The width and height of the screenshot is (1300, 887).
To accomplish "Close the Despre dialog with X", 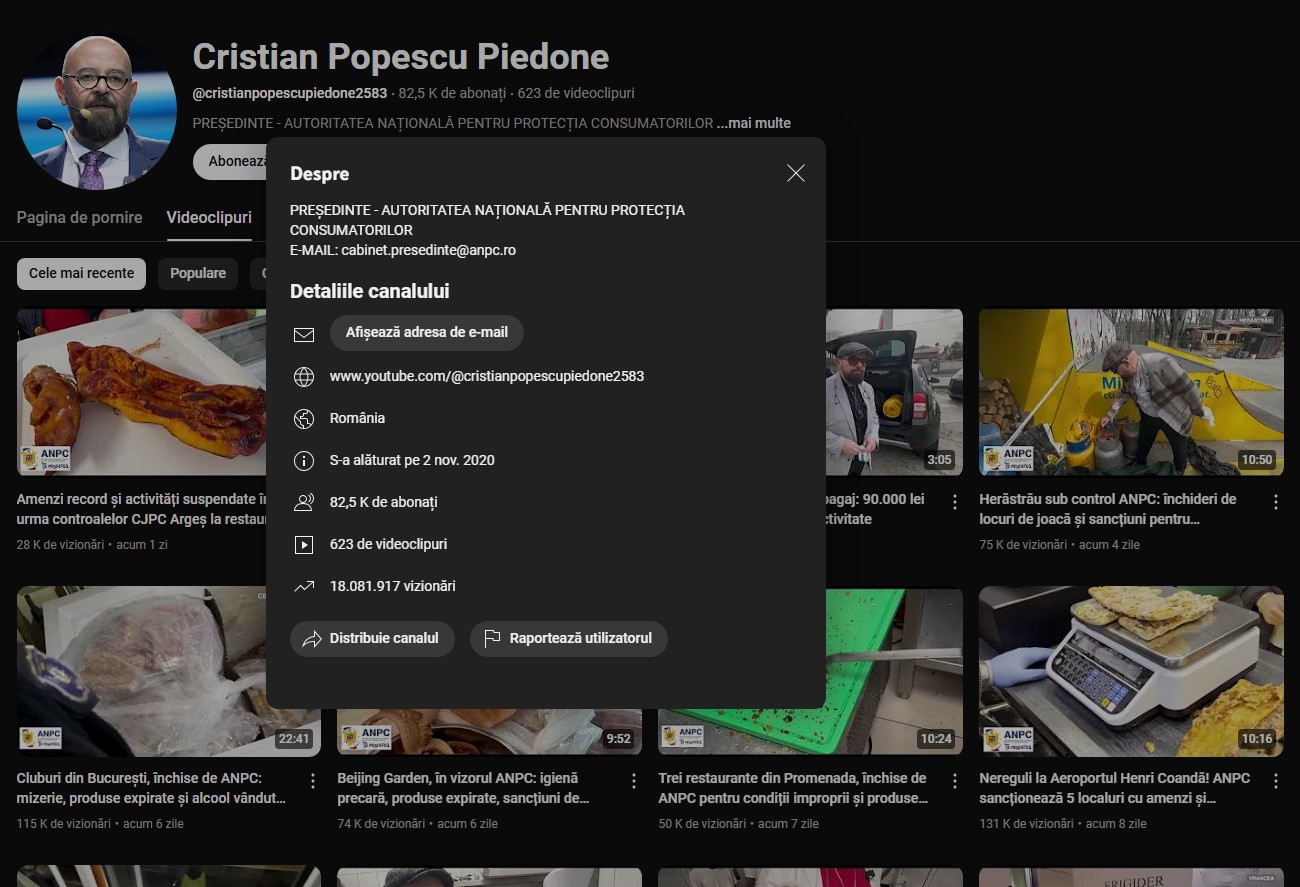I will coord(795,174).
